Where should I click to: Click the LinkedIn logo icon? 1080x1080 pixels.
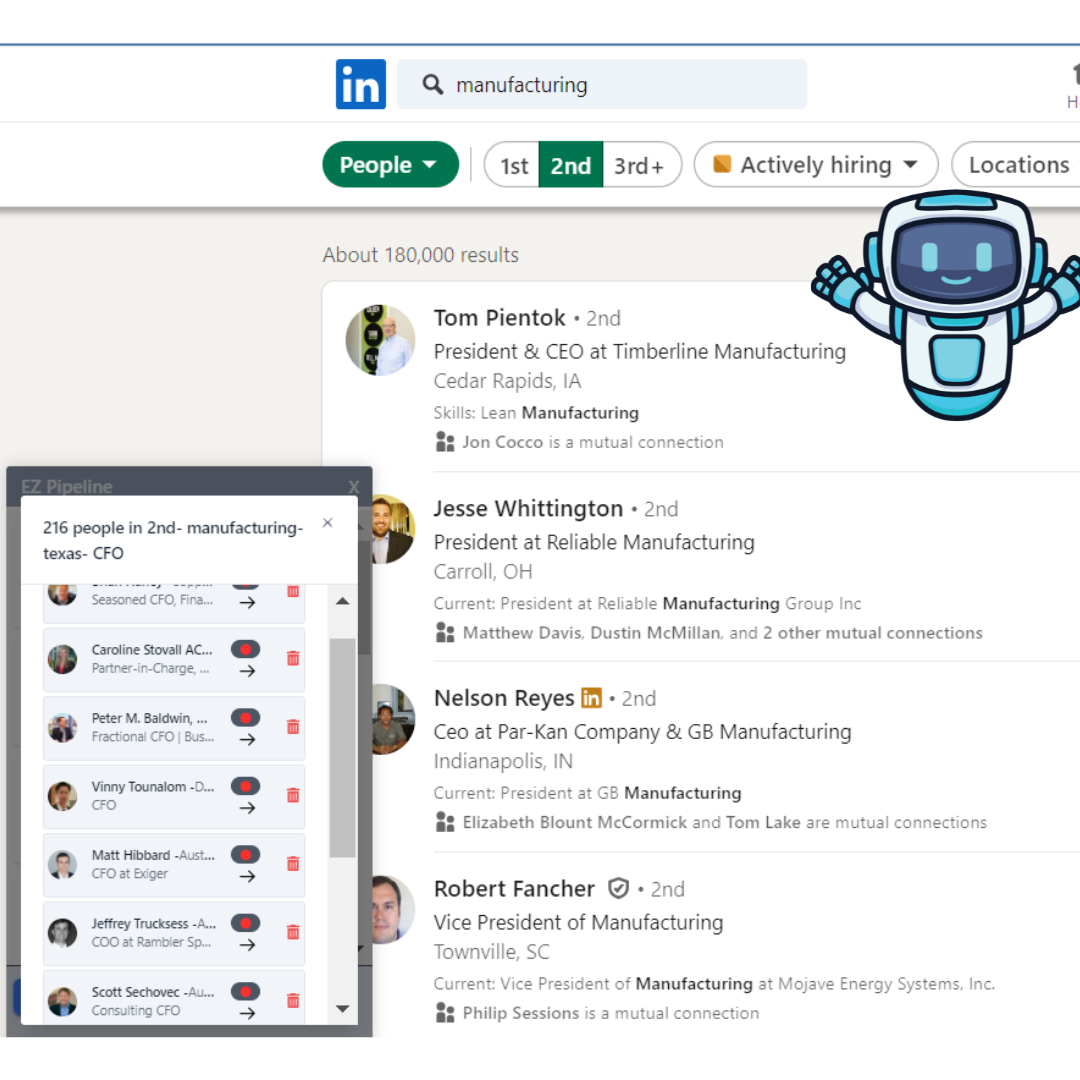click(x=360, y=84)
